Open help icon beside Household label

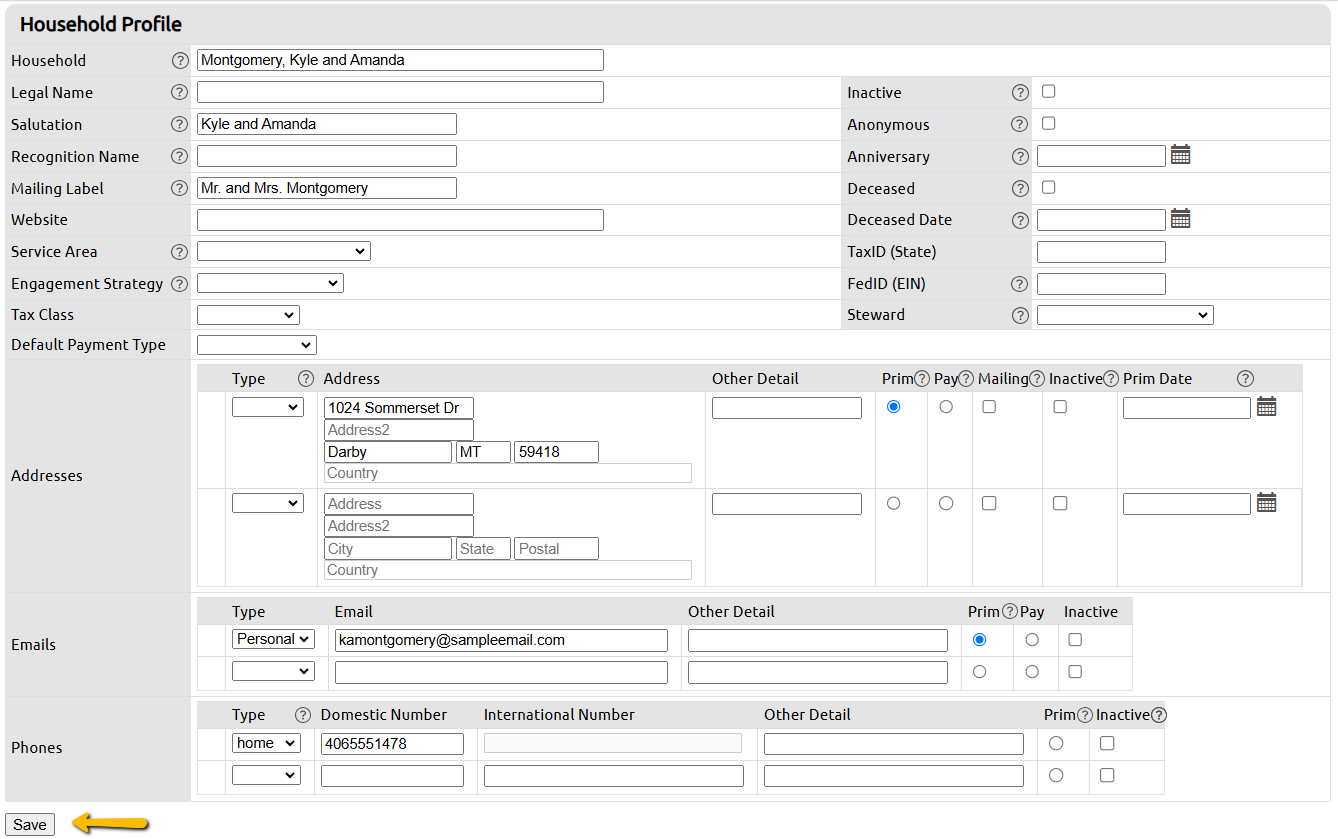[180, 60]
